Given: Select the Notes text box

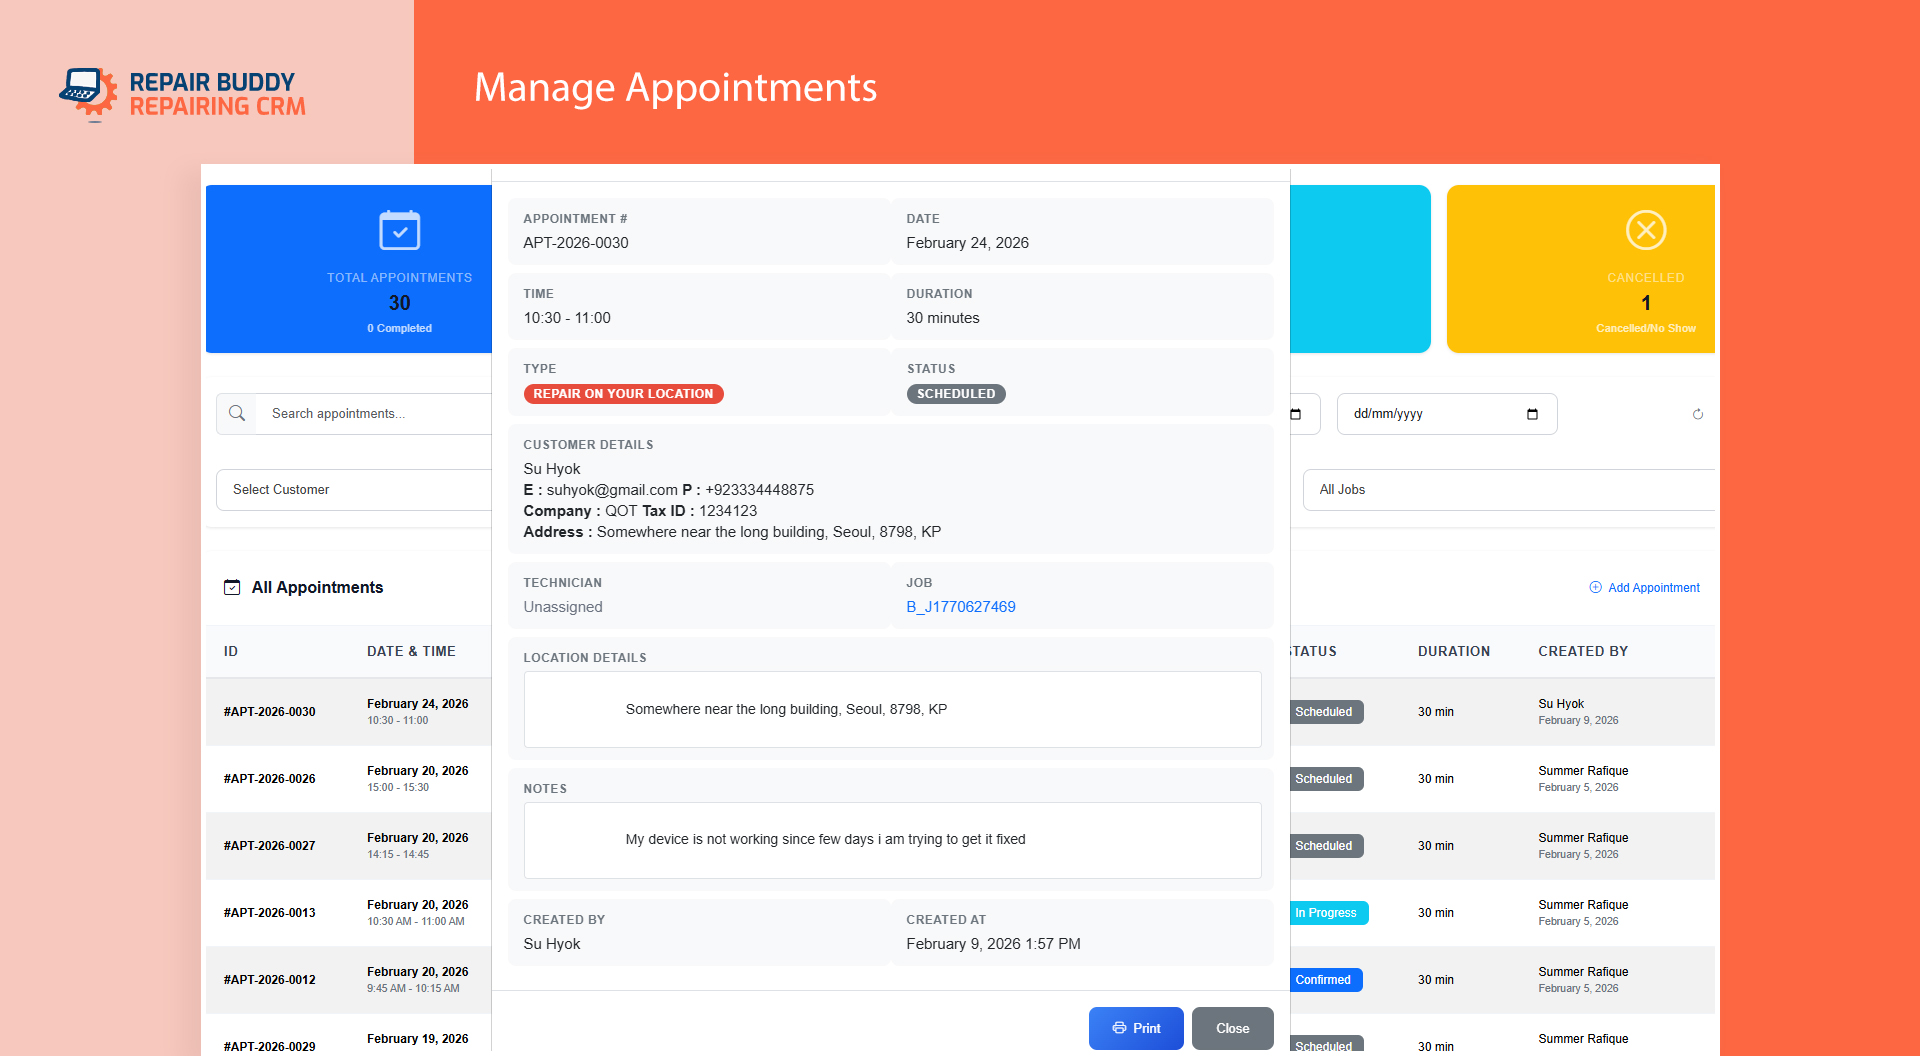Looking at the screenshot, I should tap(892, 840).
